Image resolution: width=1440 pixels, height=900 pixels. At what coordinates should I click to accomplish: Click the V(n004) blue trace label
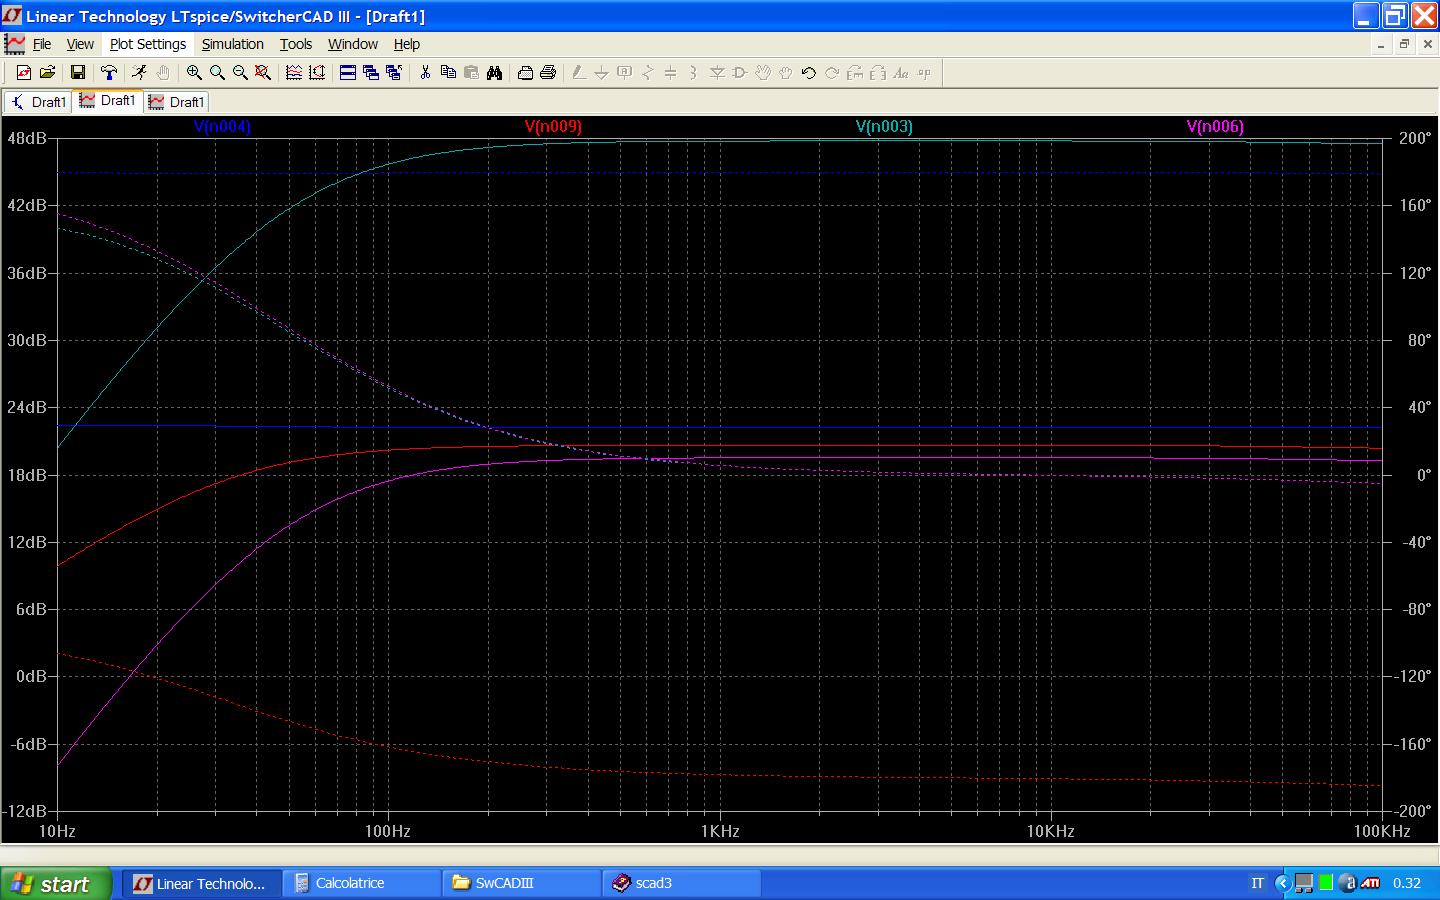point(222,126)
